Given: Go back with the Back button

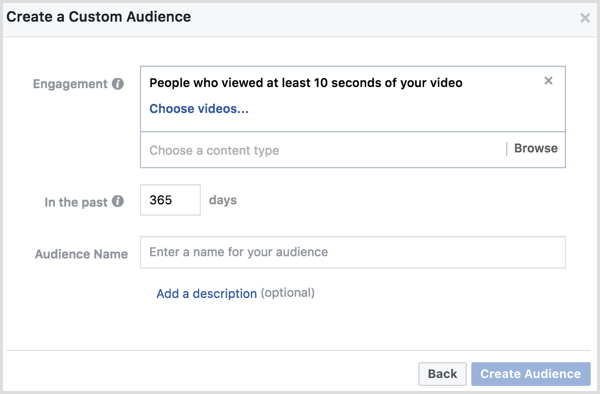Looking at the screenshot, I should 442,374.
